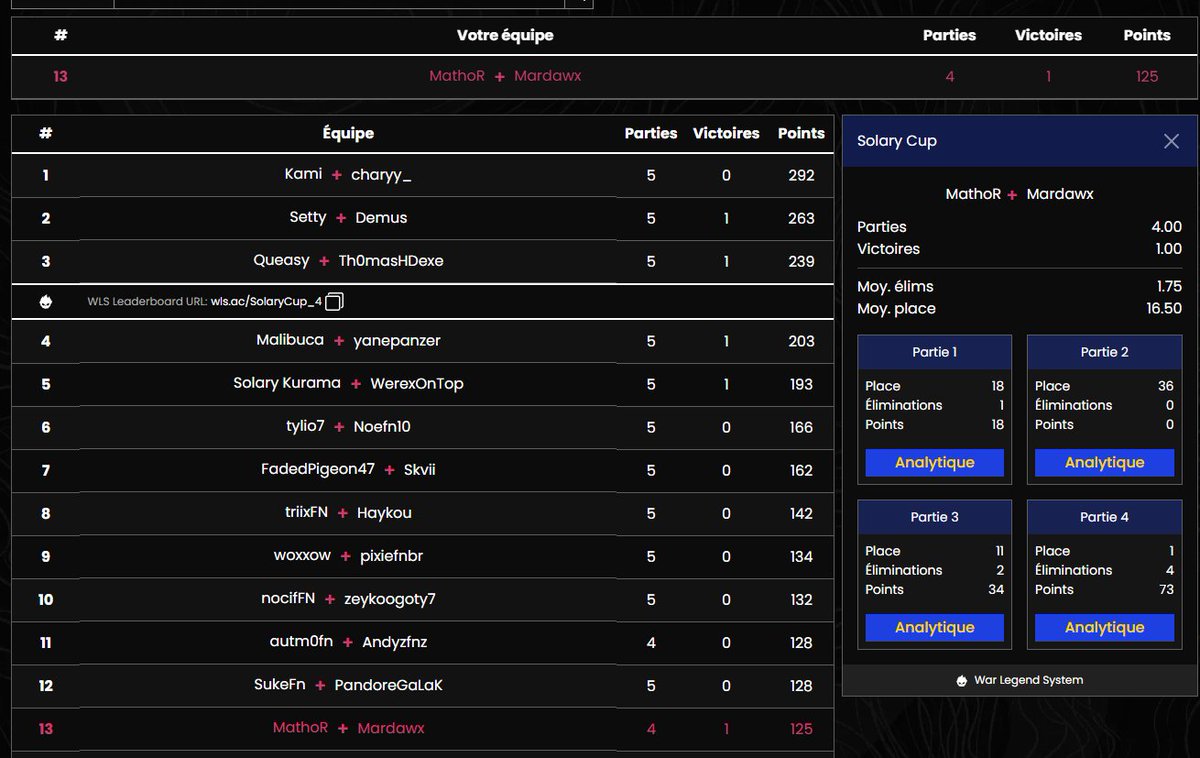Open Analytique for Partie 3
Screen dimensions: 1200x758
point(935,627)
